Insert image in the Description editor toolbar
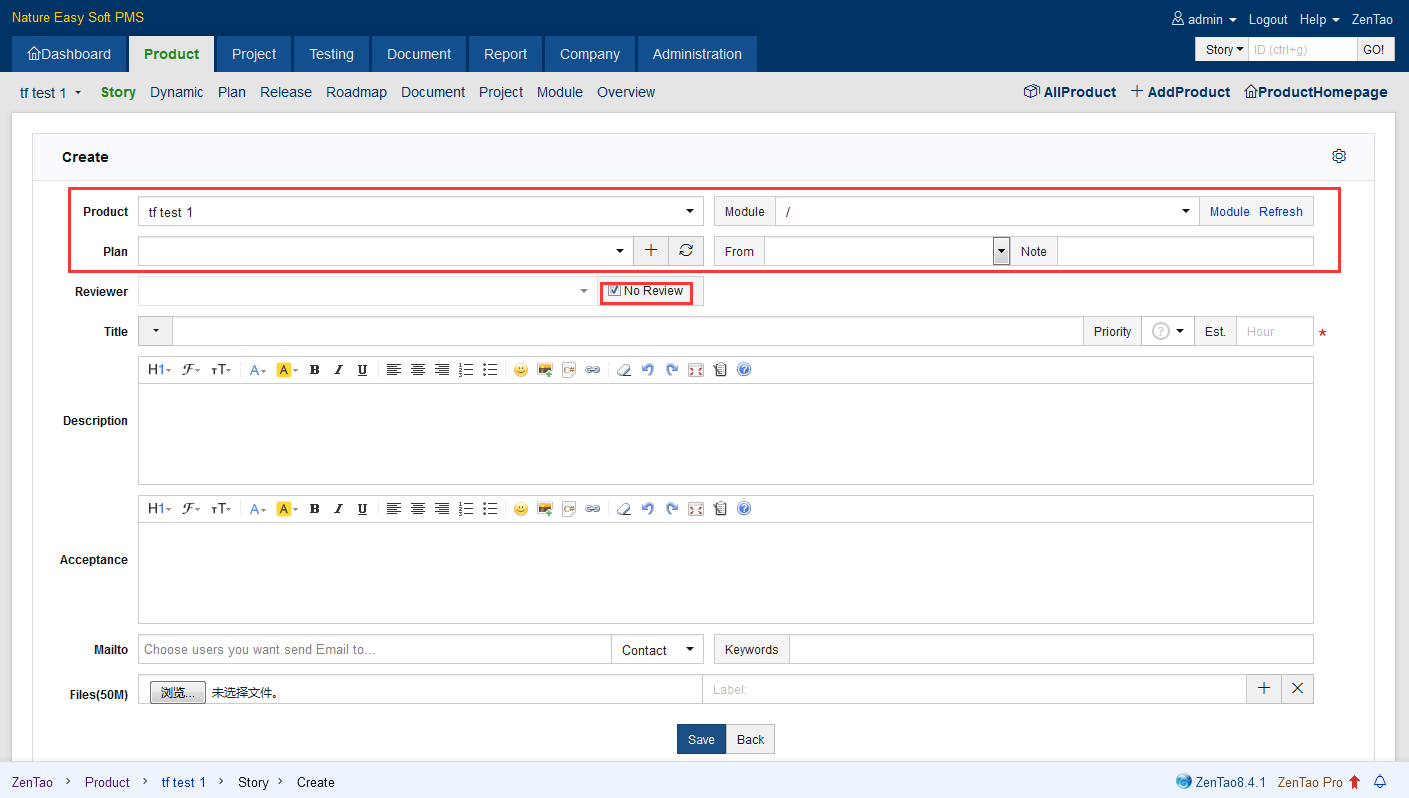 pos(545,370)
